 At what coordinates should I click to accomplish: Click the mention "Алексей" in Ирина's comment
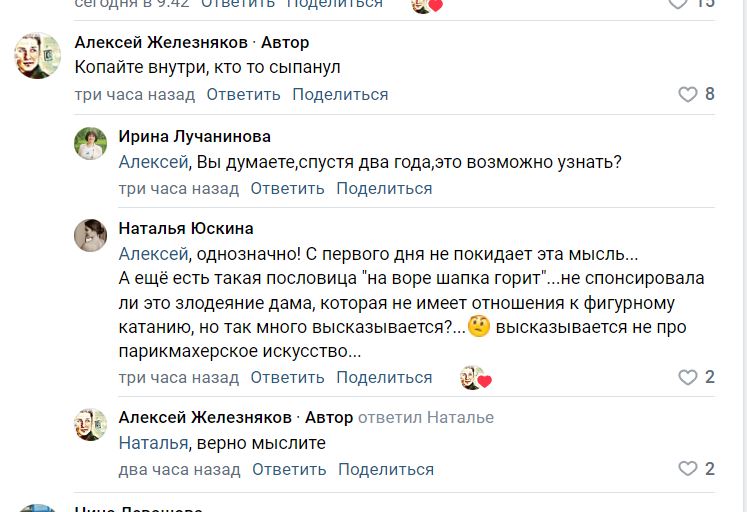tap(153, 162)
